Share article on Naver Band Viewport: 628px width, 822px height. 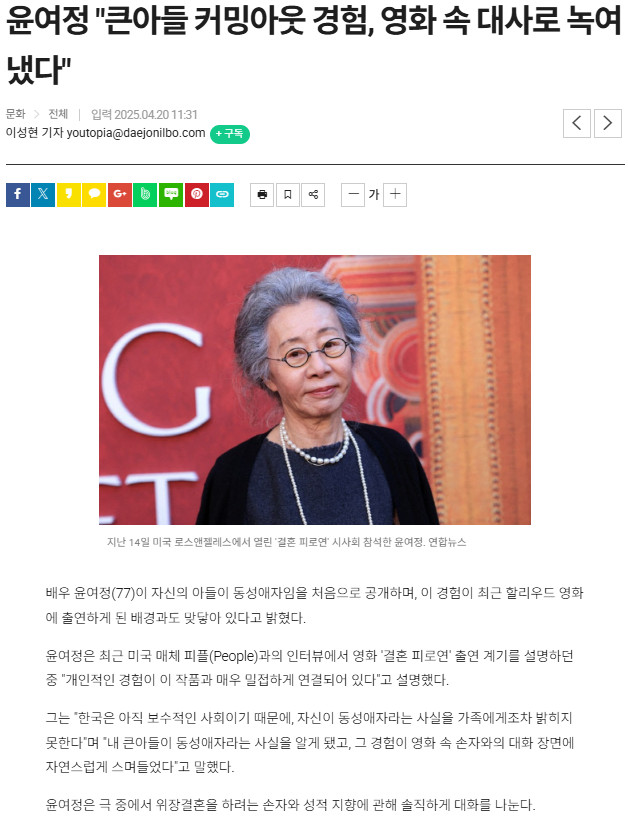pos(145,195)
